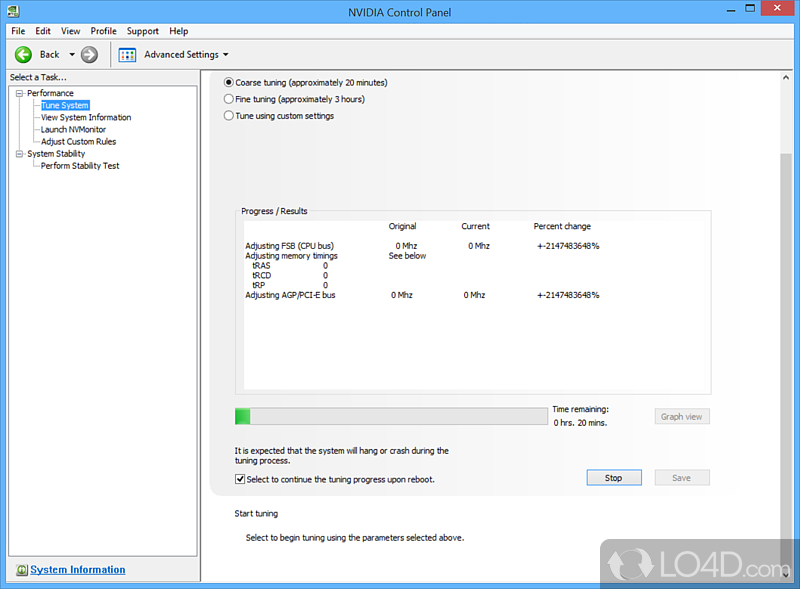Screen dimensions: 800x589
Task: Select View System Information task
Action: (x=86, y=117)
